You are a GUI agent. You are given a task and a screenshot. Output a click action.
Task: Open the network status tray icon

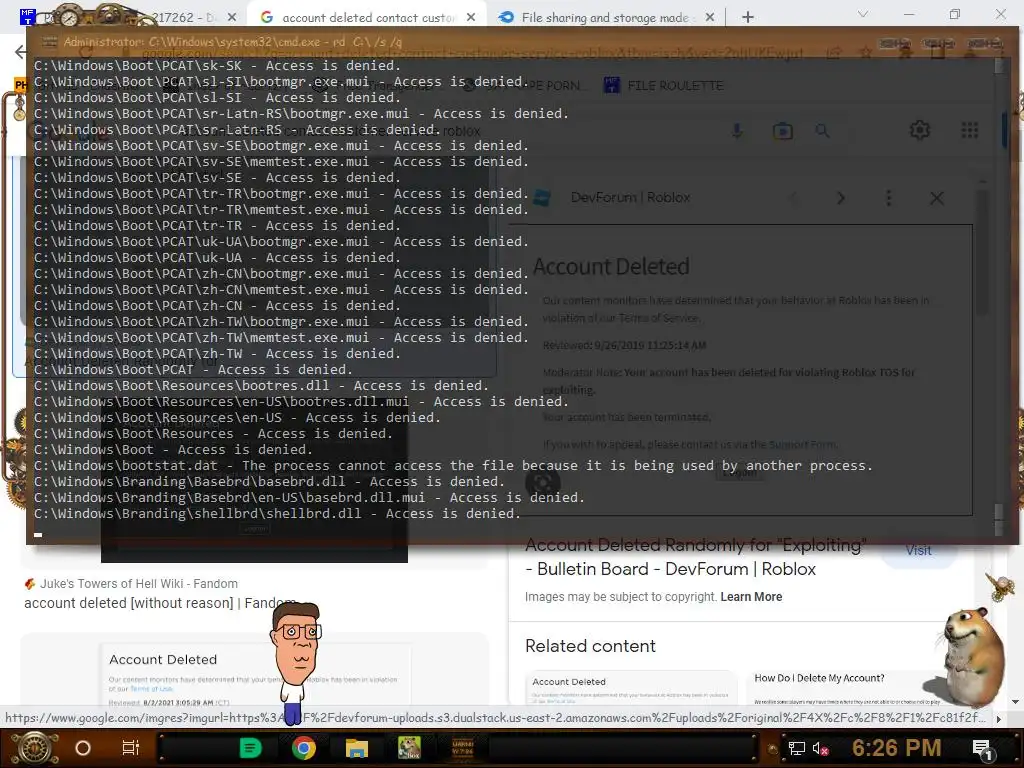pos(797,748)
